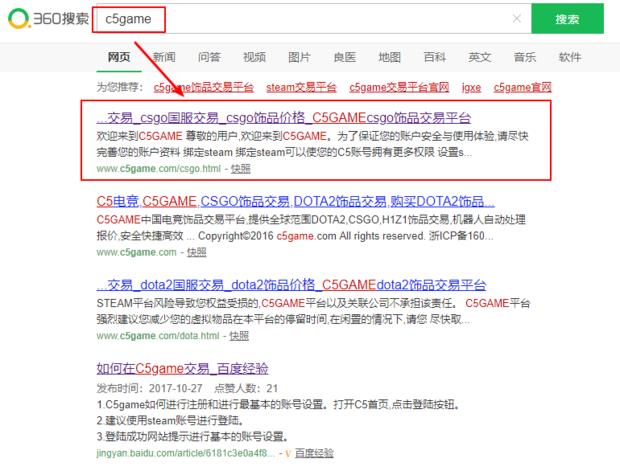Click URL www.c5game.com/dota.html
Screen dimensions: 620x475
point(158,336)
